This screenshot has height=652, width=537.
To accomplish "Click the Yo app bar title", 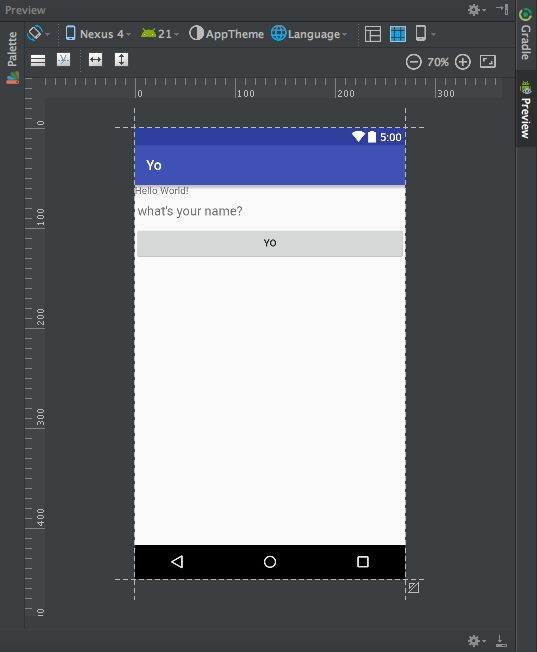I will [153, 165].
